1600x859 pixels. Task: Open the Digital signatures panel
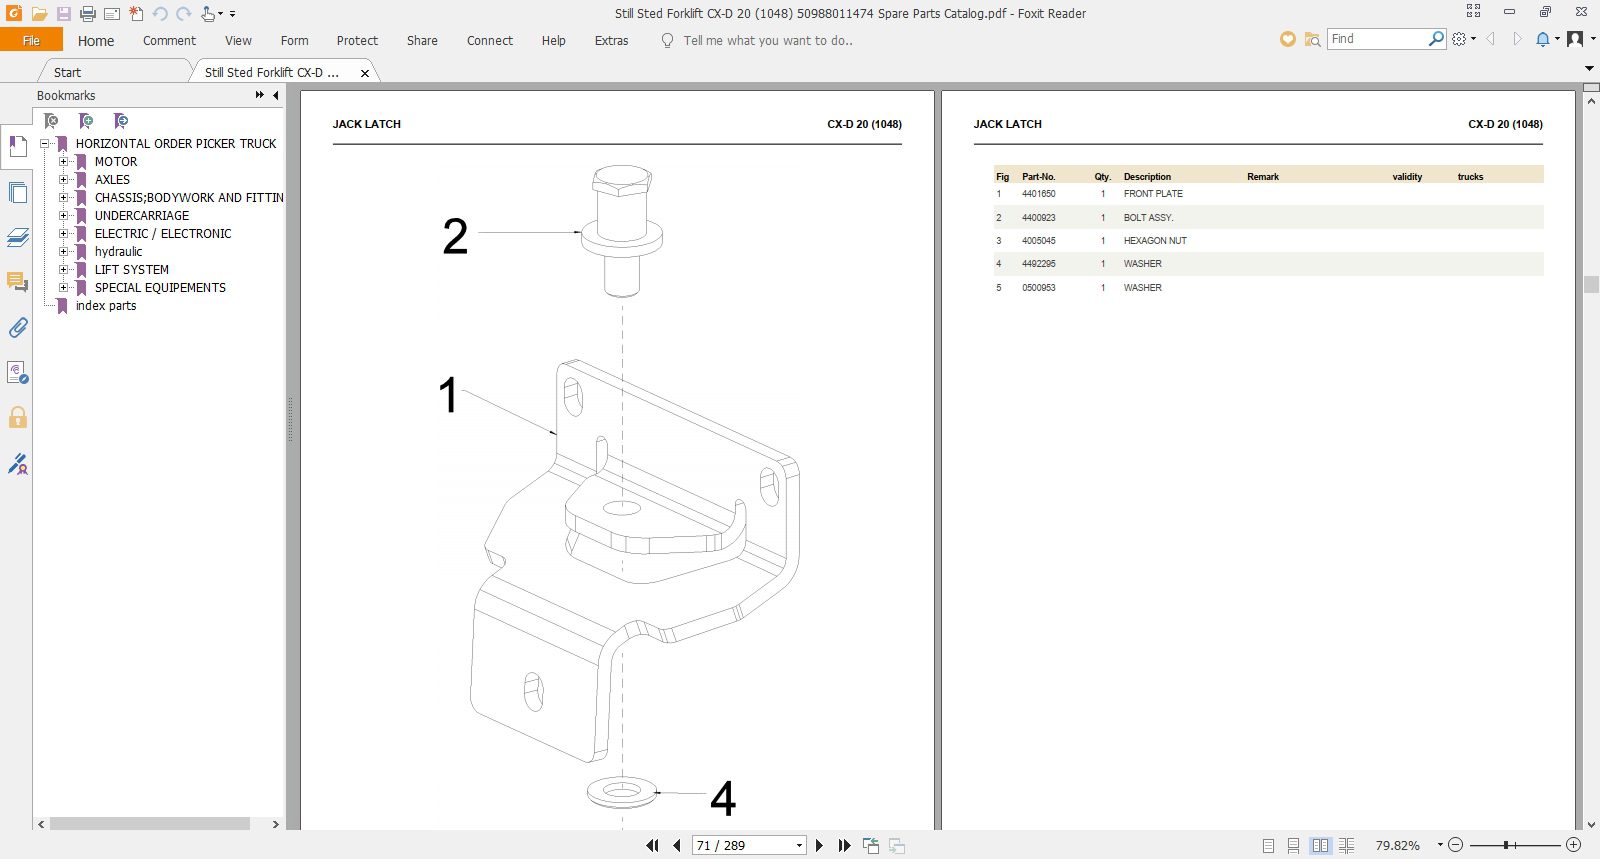coord(17,373)
